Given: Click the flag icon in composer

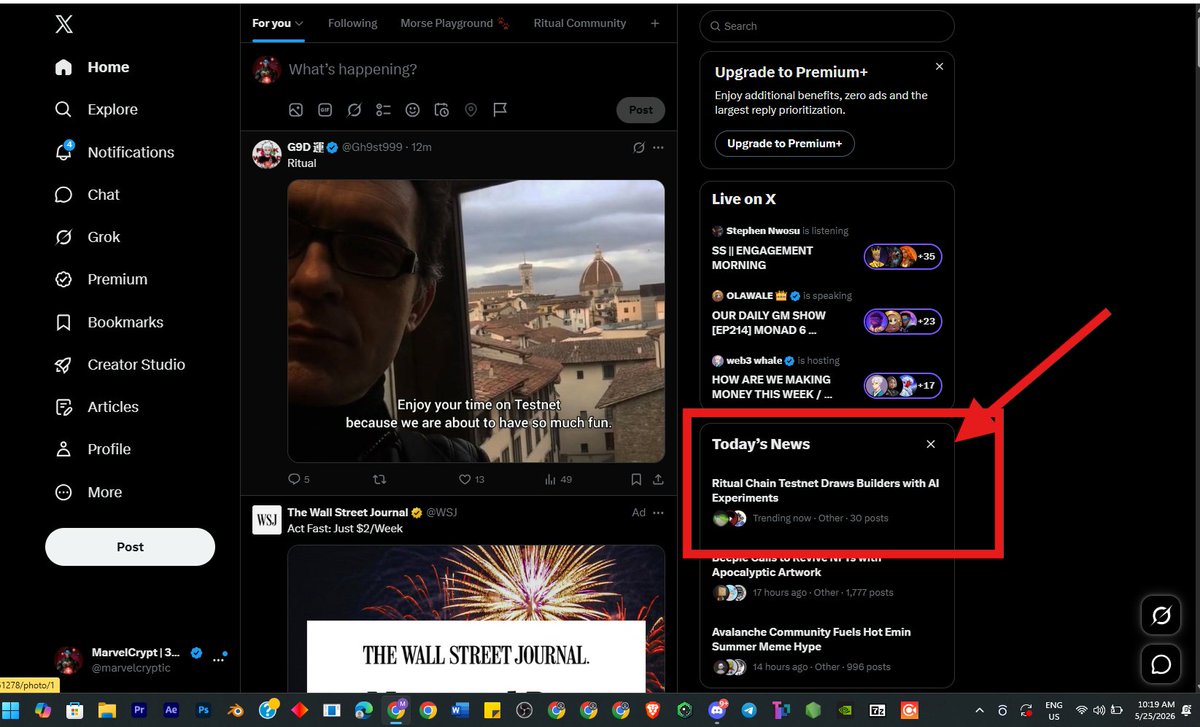Looking at the screenshot, I should pos(500,110).
